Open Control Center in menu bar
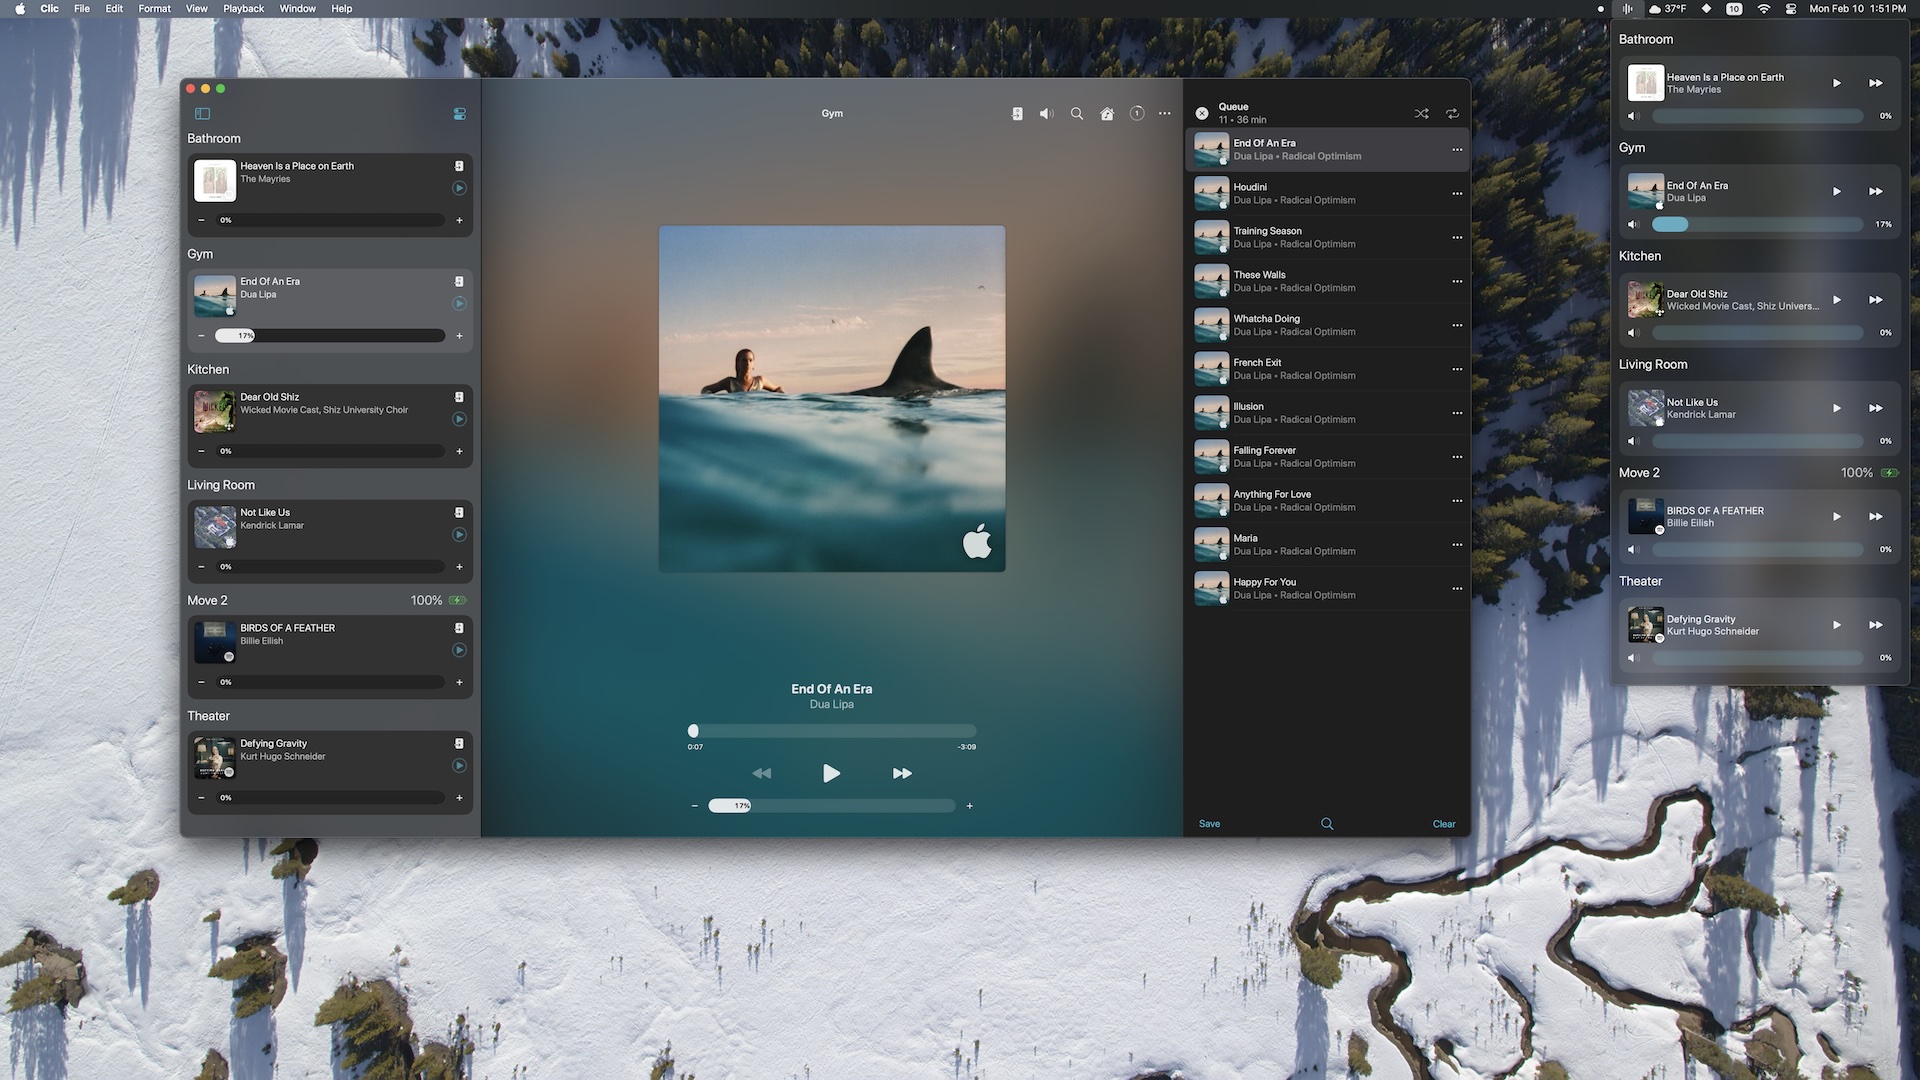This screenshot has height=1080, width=1920. click(x=1790, y=8)
